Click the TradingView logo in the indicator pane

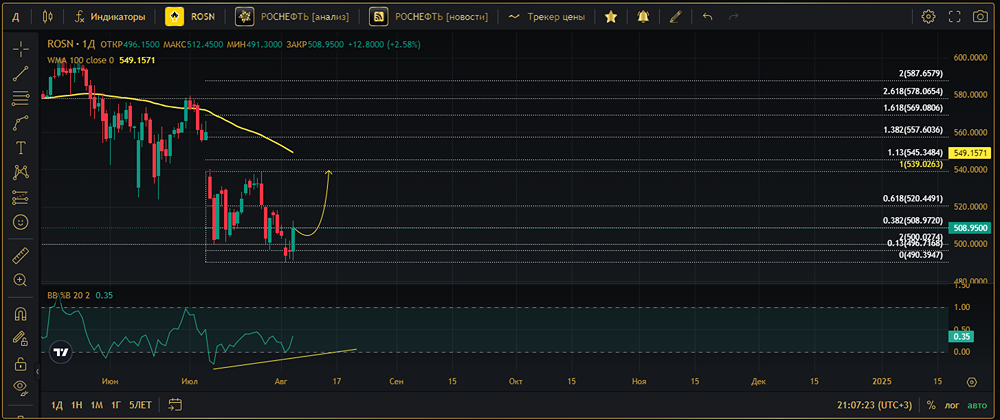[x=61, y=352]
